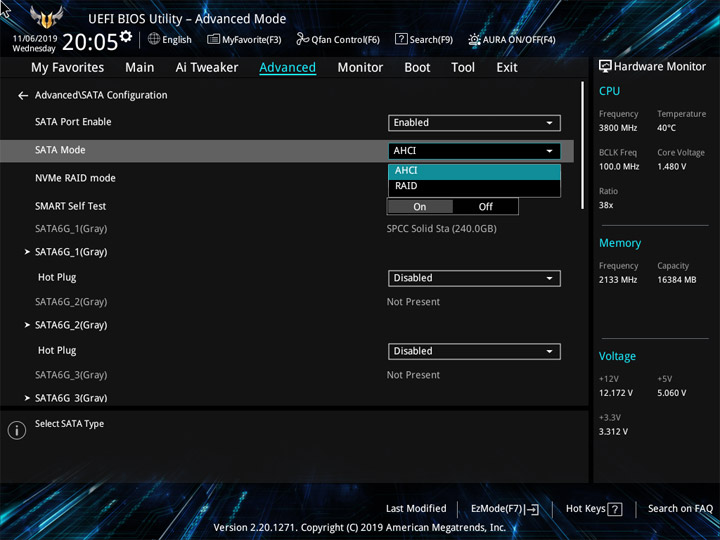
Task: Open the Tool tab
Action: pos(463,68)
